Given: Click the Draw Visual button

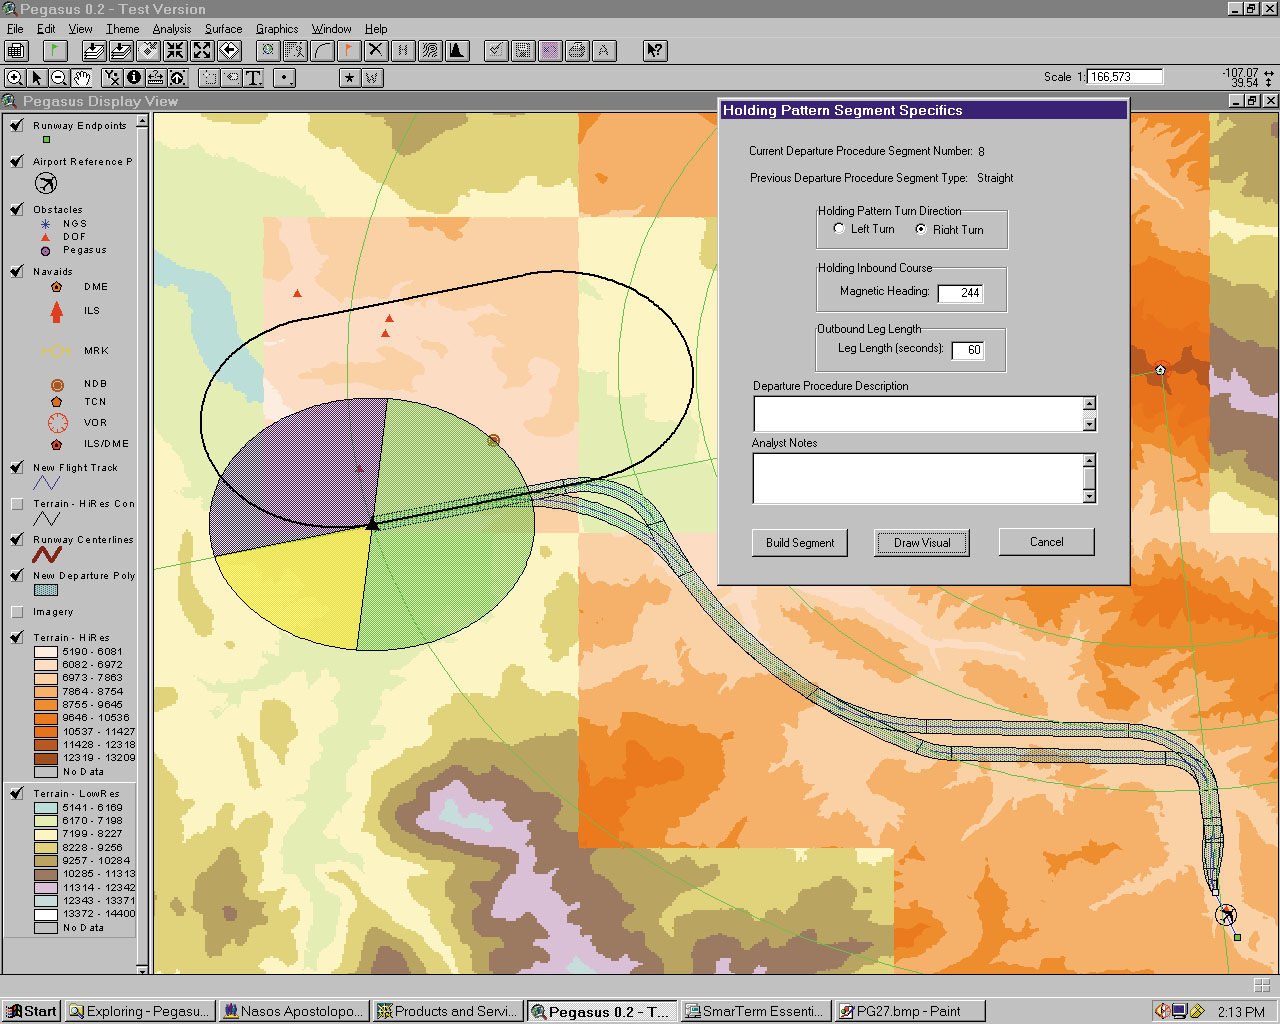Looking at the screenshot, I should 922,543.
